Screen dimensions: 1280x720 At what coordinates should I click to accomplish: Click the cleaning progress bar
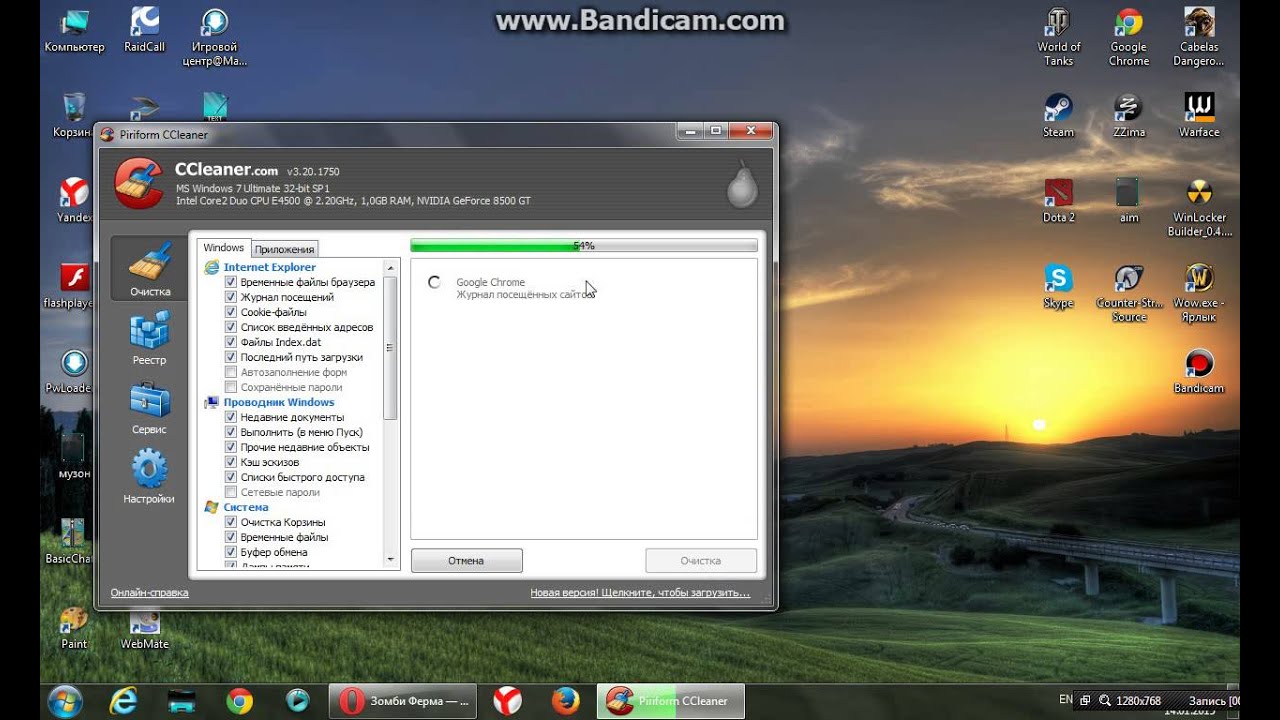tap(584, 245)
